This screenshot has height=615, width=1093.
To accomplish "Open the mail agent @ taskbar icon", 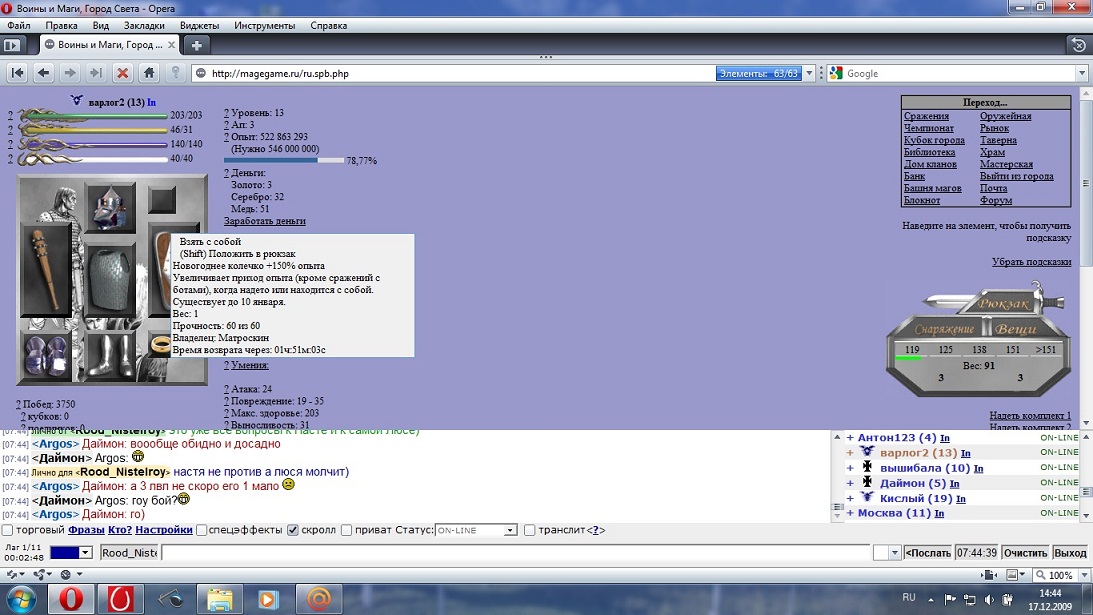I will tap(319, 598).
